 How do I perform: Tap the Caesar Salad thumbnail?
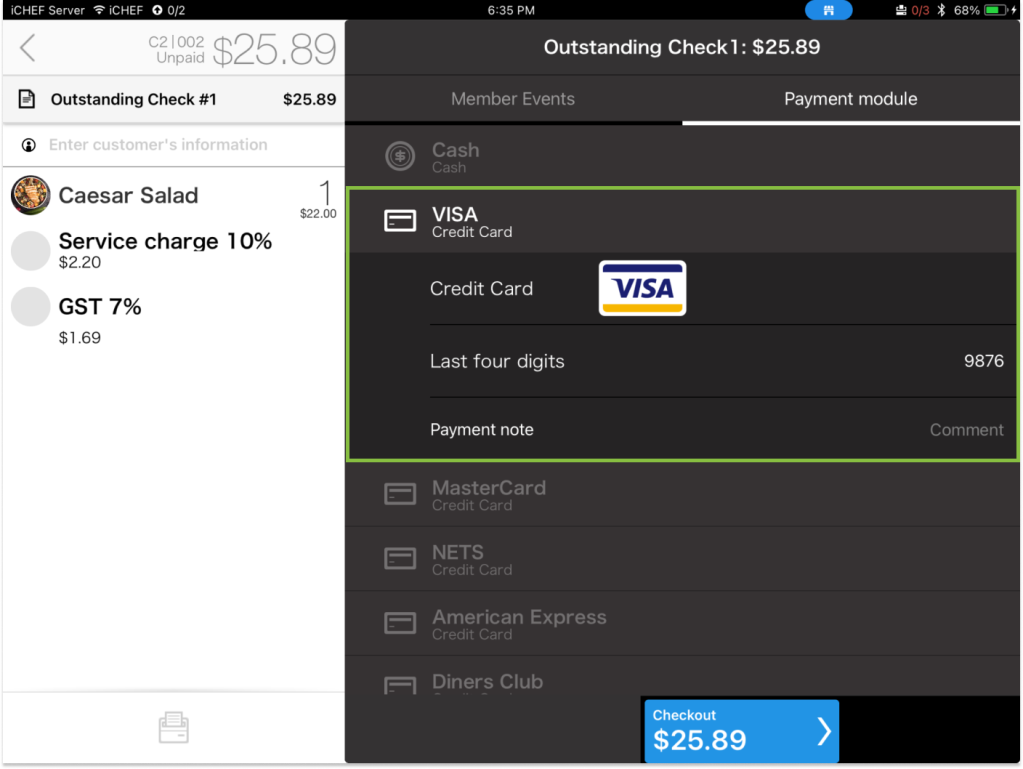pos(31,196)
